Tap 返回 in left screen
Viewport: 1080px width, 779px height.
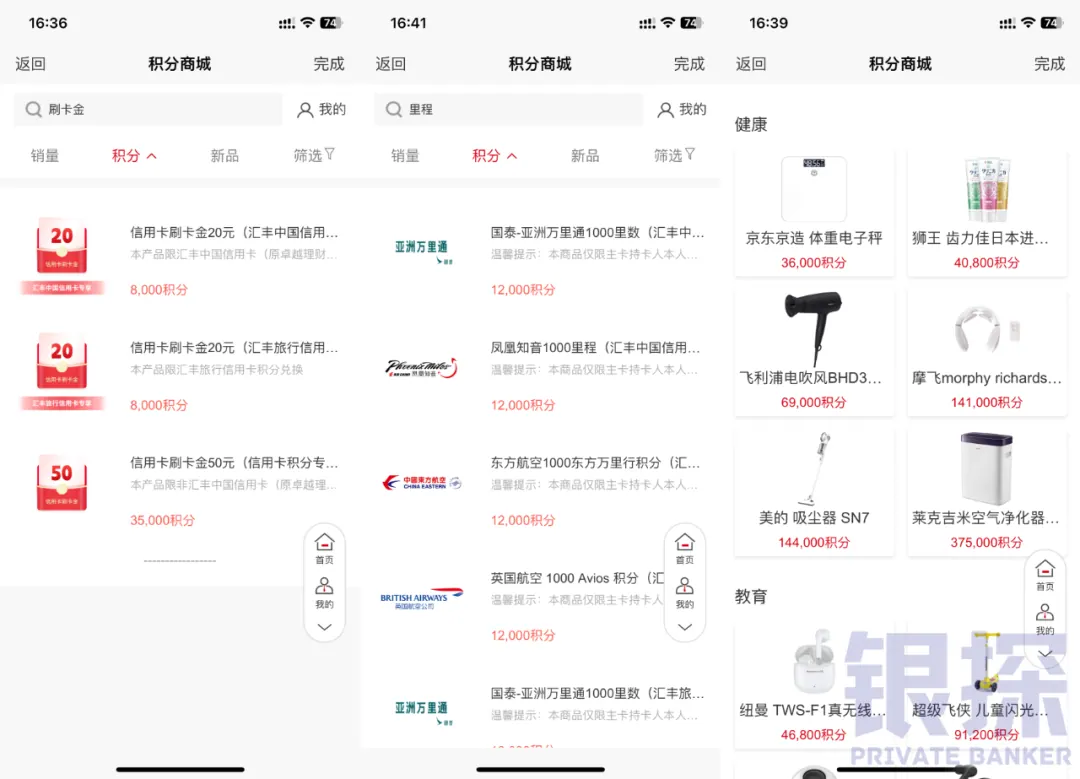pyautogui.click(x=30, y=64)
